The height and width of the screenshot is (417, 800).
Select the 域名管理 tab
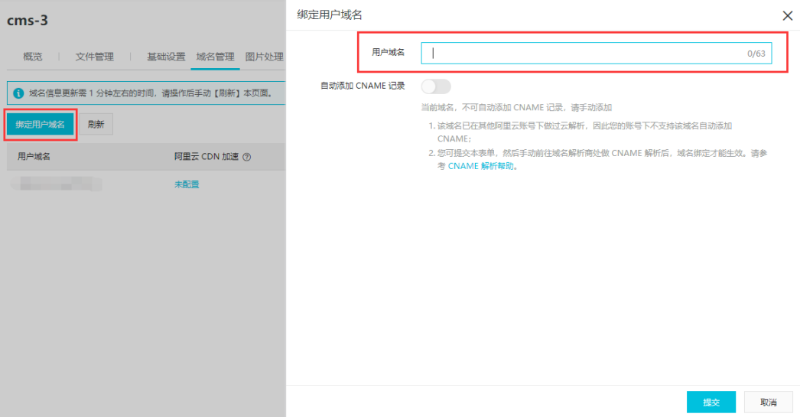point(215,56)
